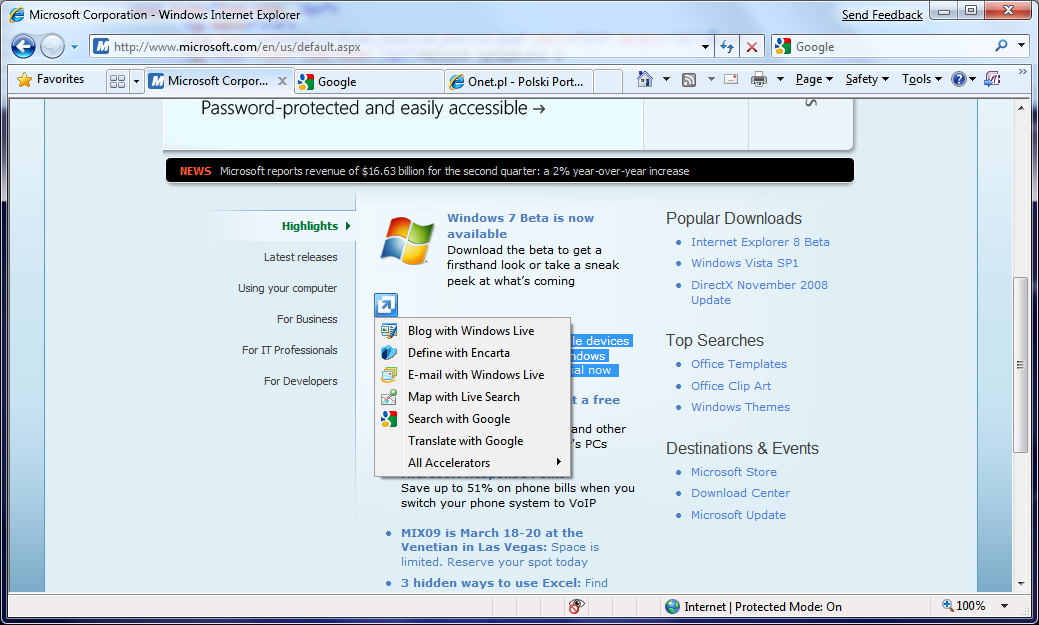Image resolution: width=1039 pixels, height=625 pixels.
Task: Click the Windows logo image
Action: click(x=407, y=240)
